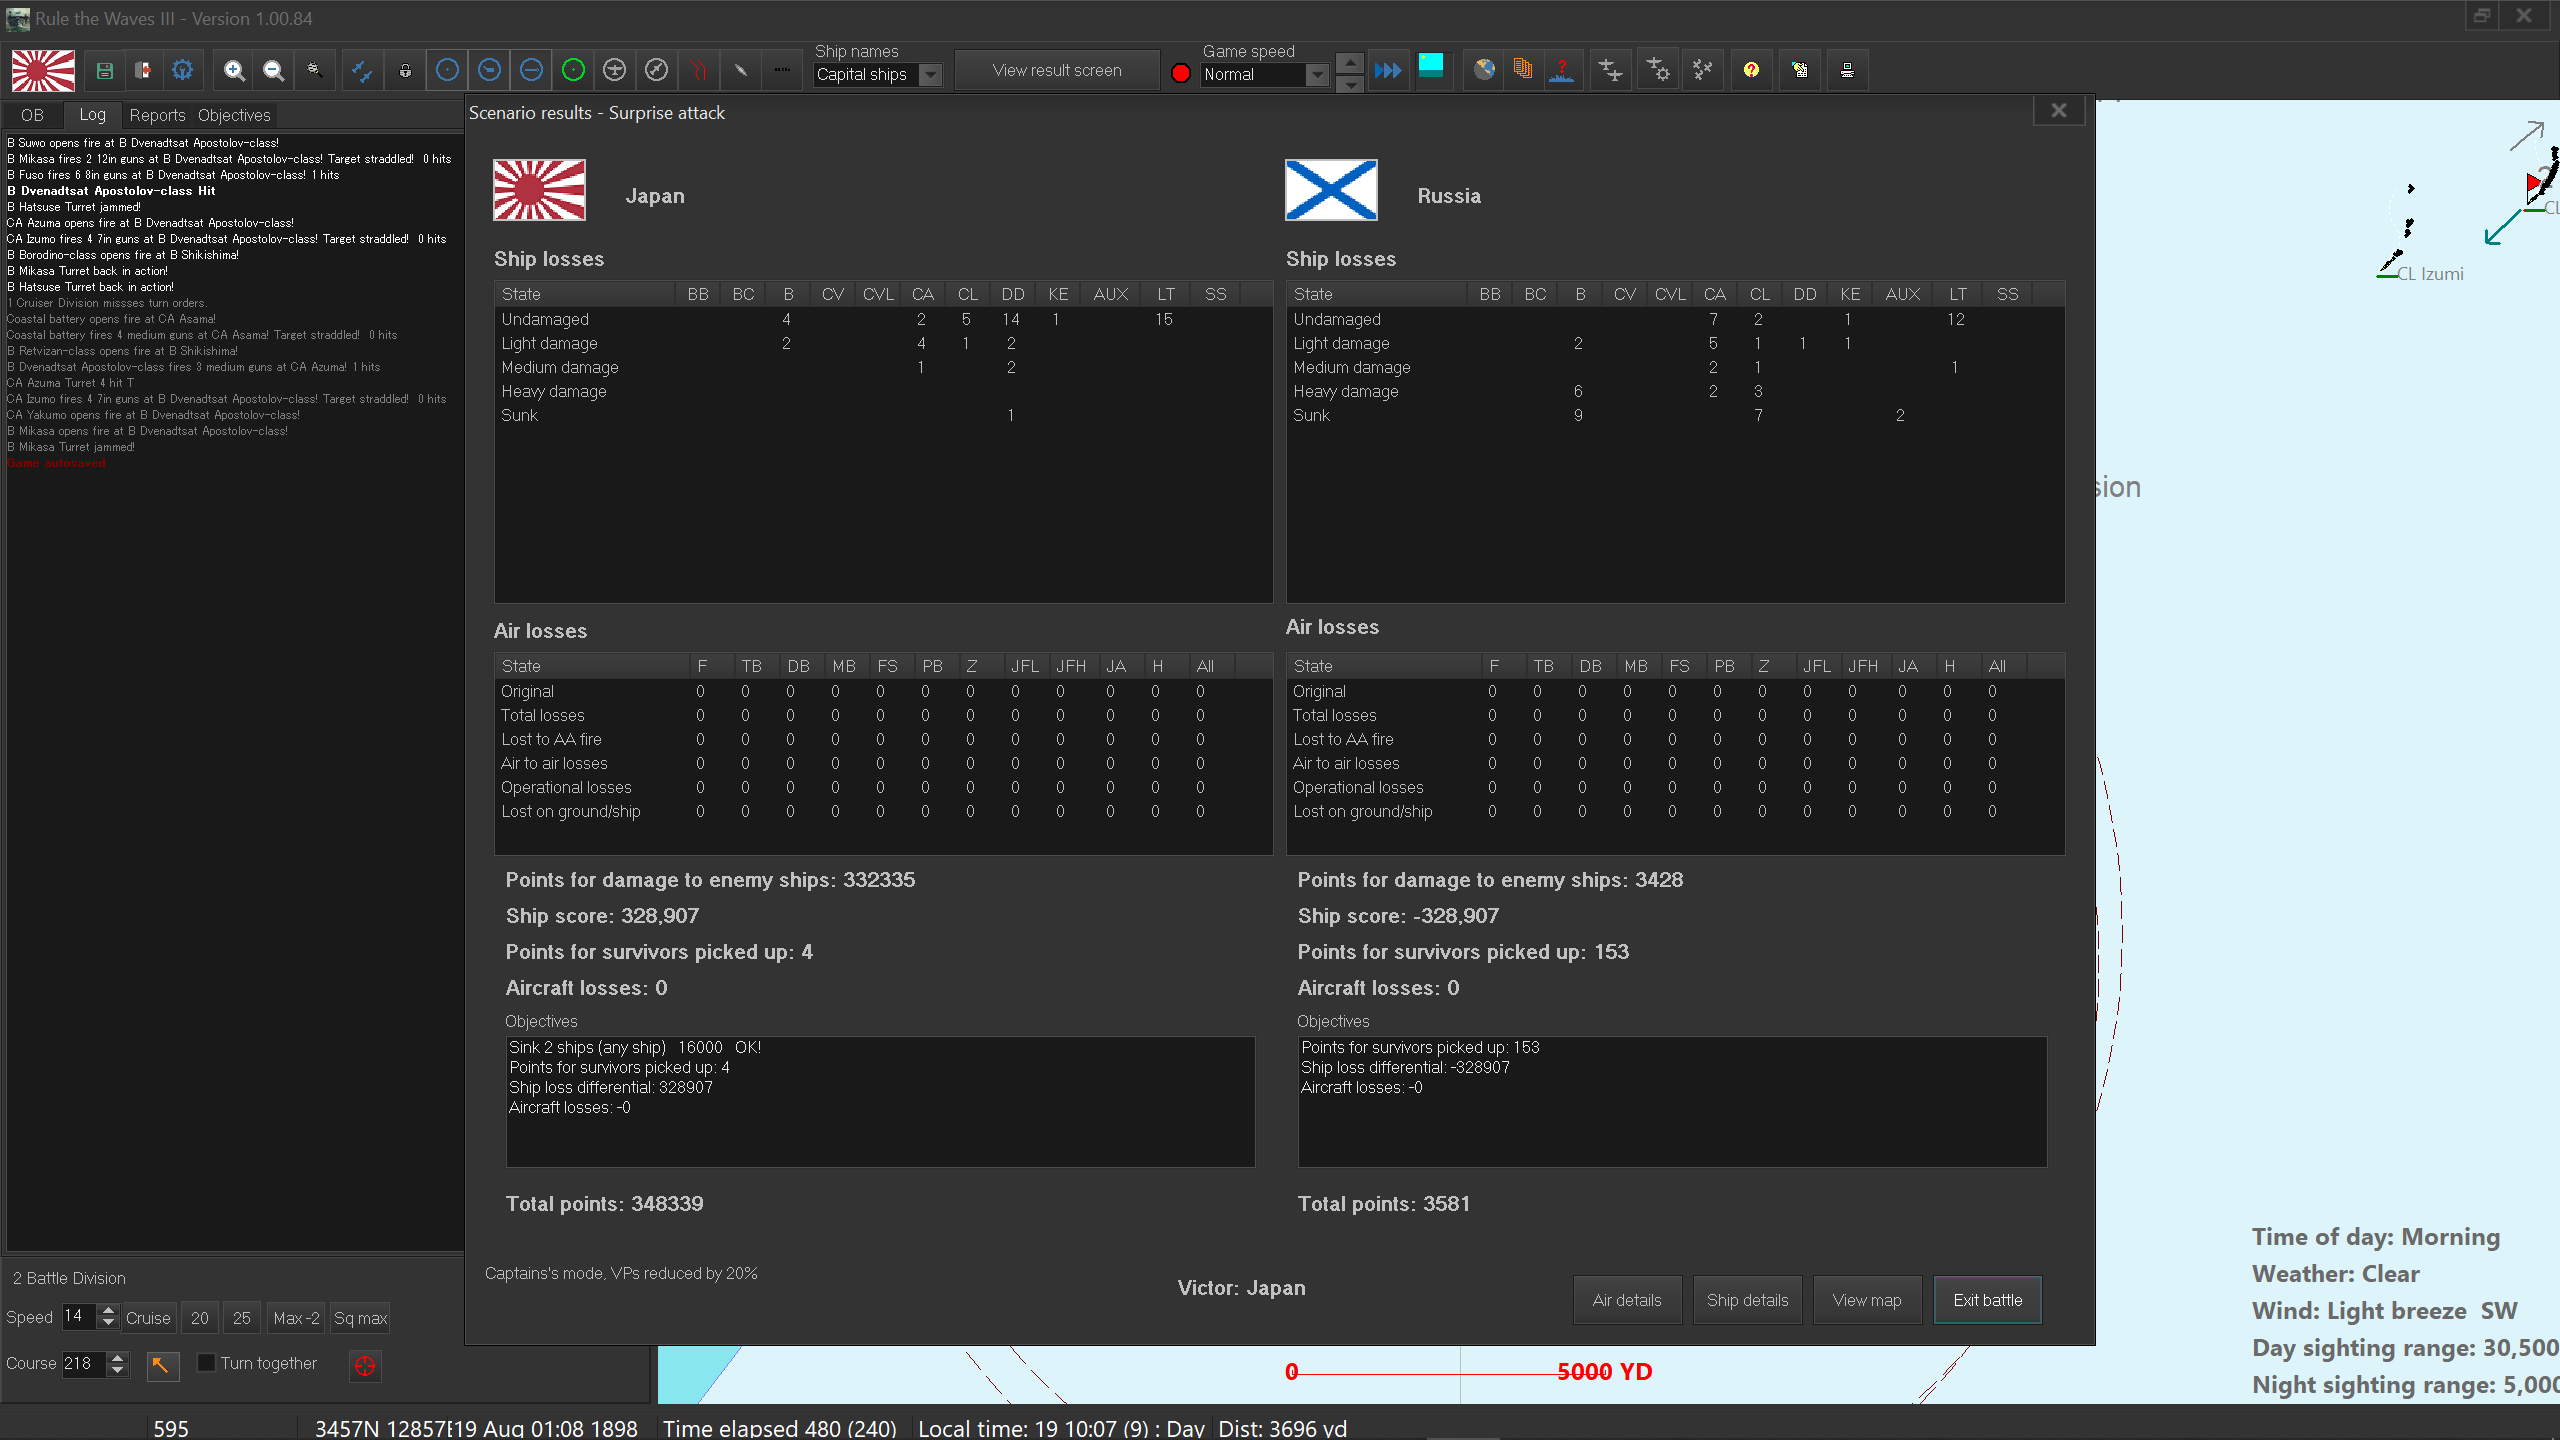Click the Cruise speed button
Image resolution: width=2560 pixels, height=1440 pixels.
pos(148,1318)
